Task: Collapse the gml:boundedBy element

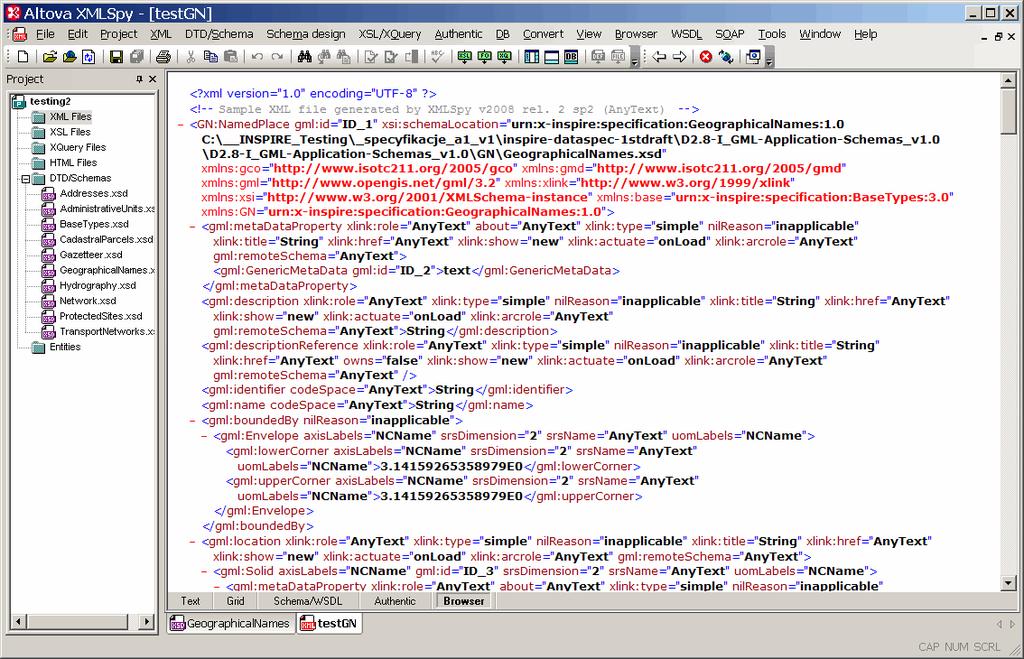Action: point(193,421)
